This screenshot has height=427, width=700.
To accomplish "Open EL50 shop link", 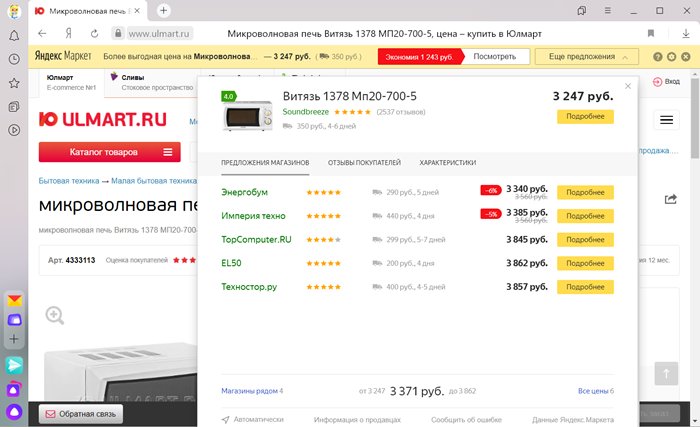I will (x=231, y=264).
